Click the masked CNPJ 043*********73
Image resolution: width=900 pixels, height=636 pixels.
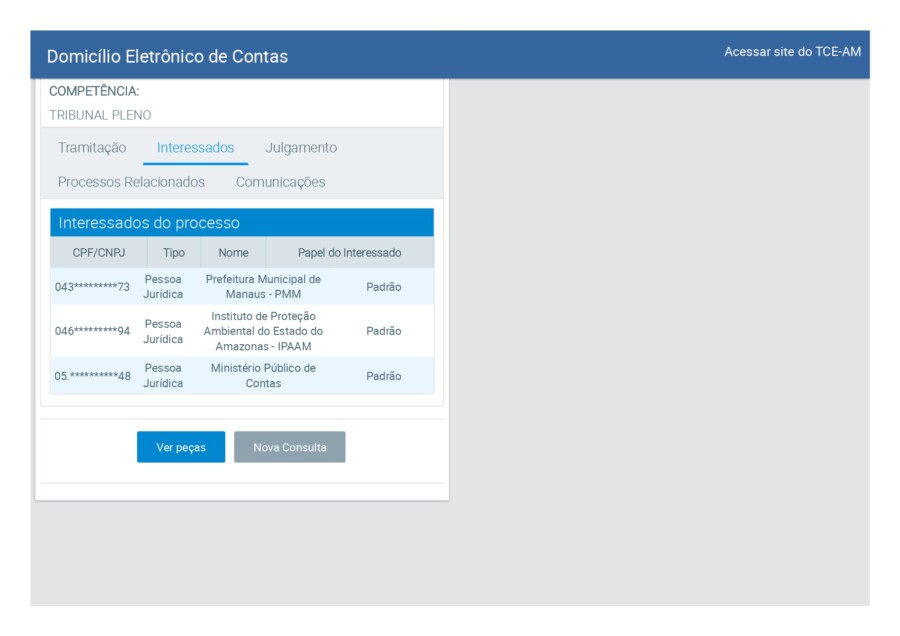click(x=92, y=287)
